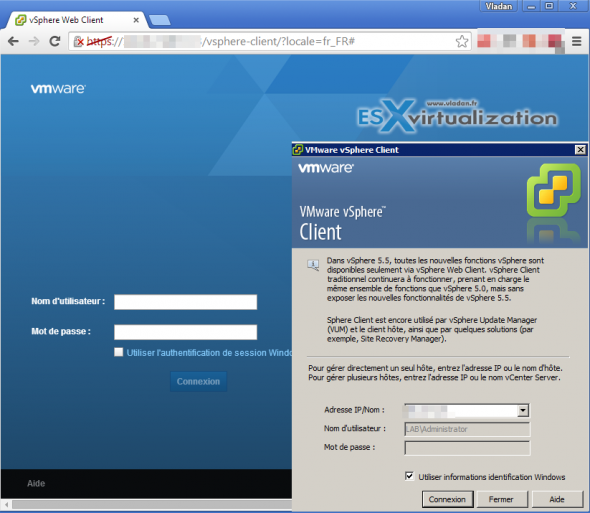The image size is (590, 513).
Task: Click the green vSphere logo in the dialog banner
Action: (554, 190)
